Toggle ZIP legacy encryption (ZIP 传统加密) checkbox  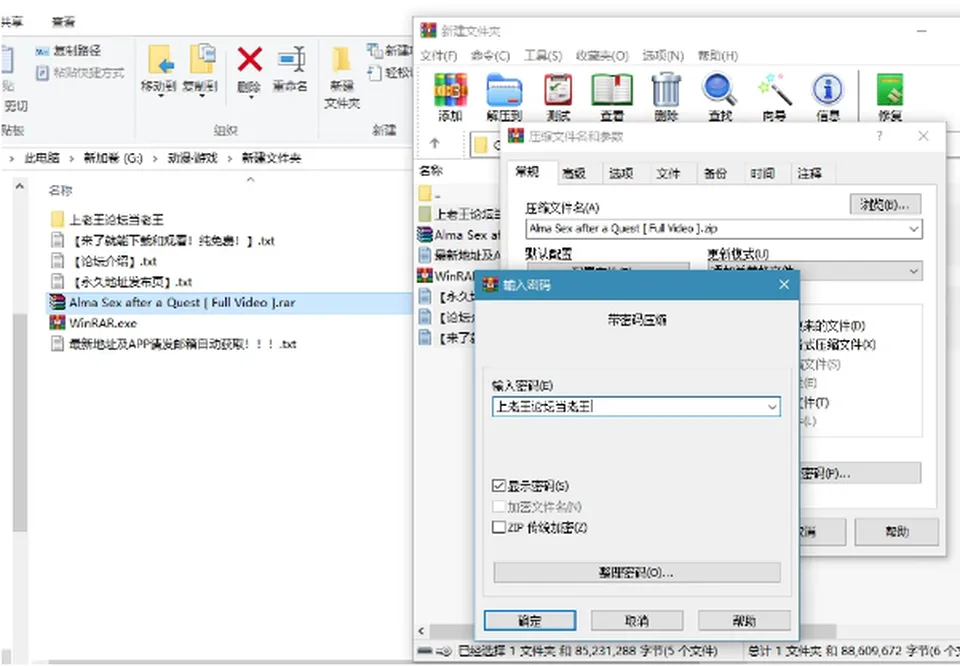(498, 527)
